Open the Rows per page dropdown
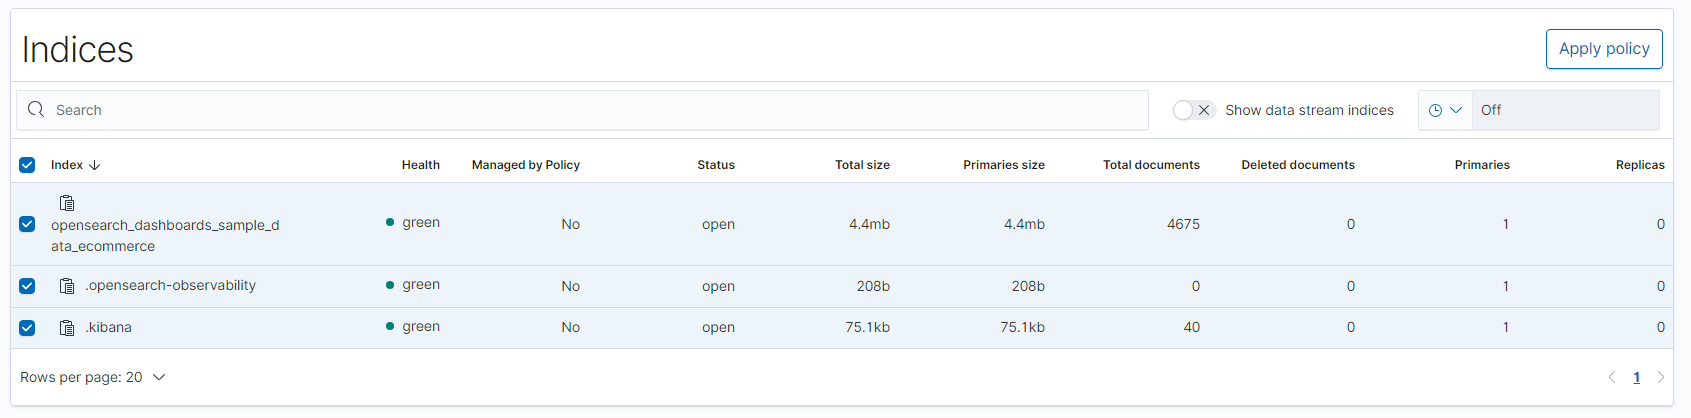This screenshot has width=1691, height=418. coord(92,377)
